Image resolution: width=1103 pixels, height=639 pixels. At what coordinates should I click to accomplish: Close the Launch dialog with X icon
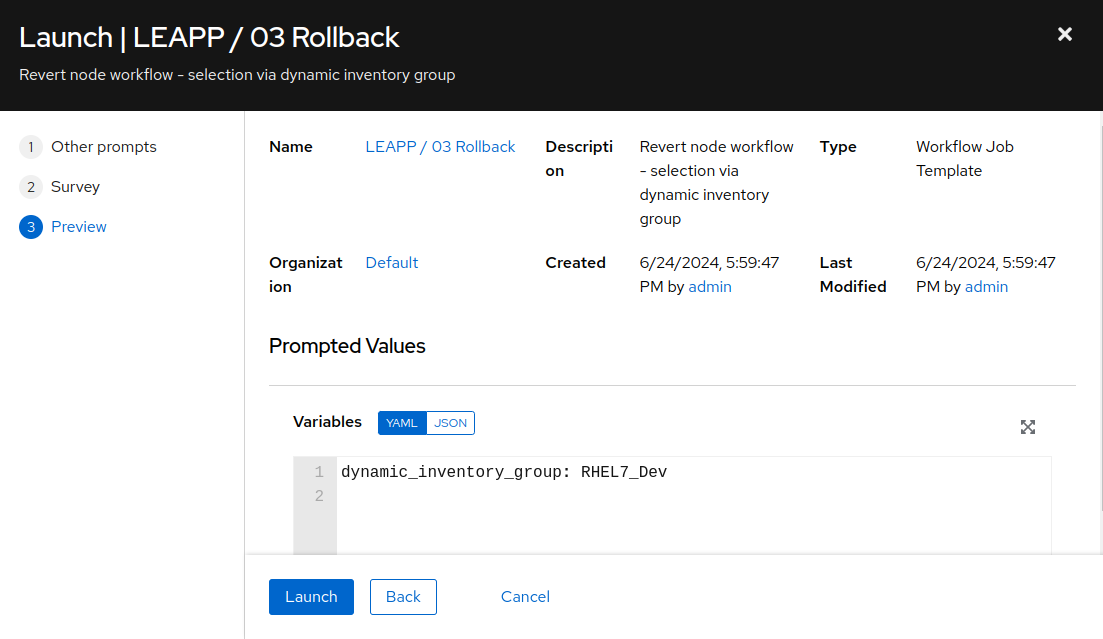pos(1064,34)
